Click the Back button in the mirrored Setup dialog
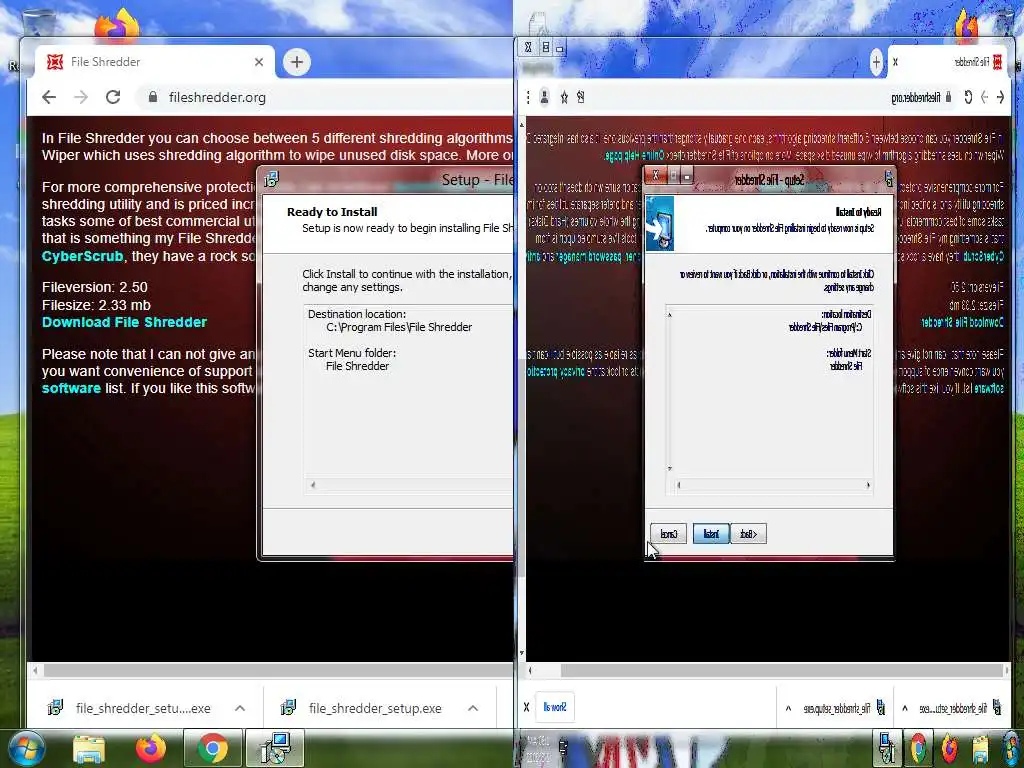1024x768 pixels. 748,534
